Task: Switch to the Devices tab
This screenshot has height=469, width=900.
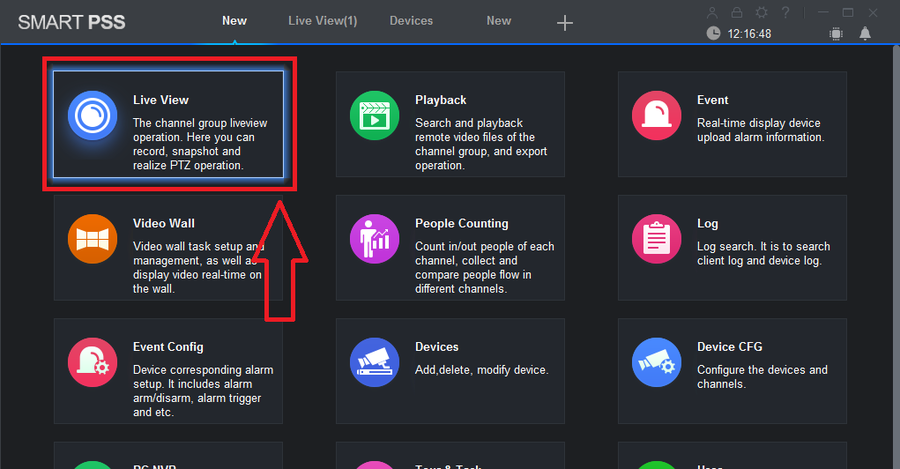Action: click(x=411, y=21)
